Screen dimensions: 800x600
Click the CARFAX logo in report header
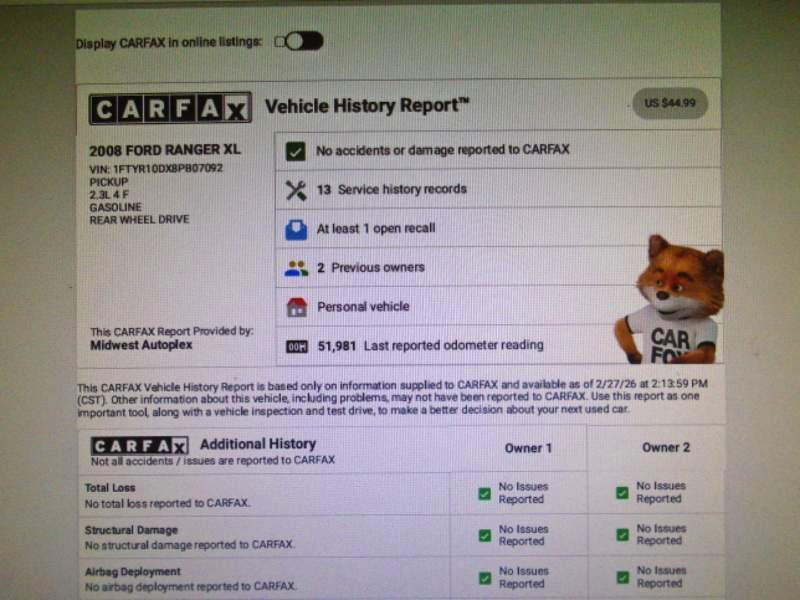(x=170, y=108)
